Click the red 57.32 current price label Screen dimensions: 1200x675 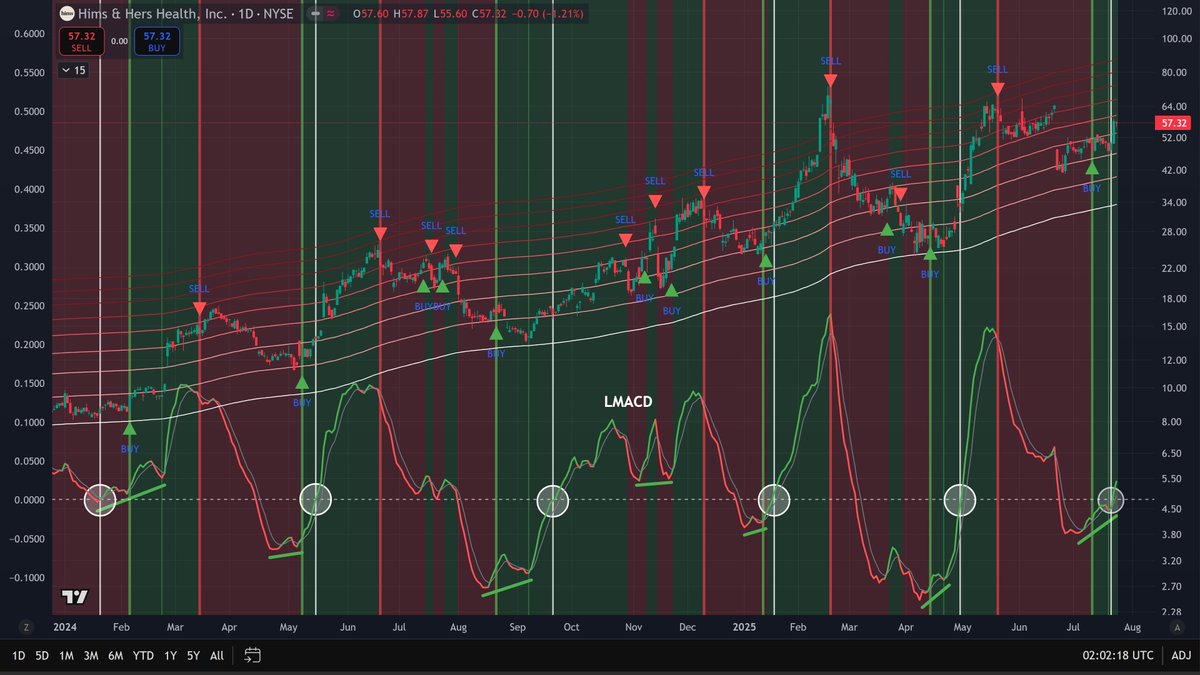[x=1171, y=122]
